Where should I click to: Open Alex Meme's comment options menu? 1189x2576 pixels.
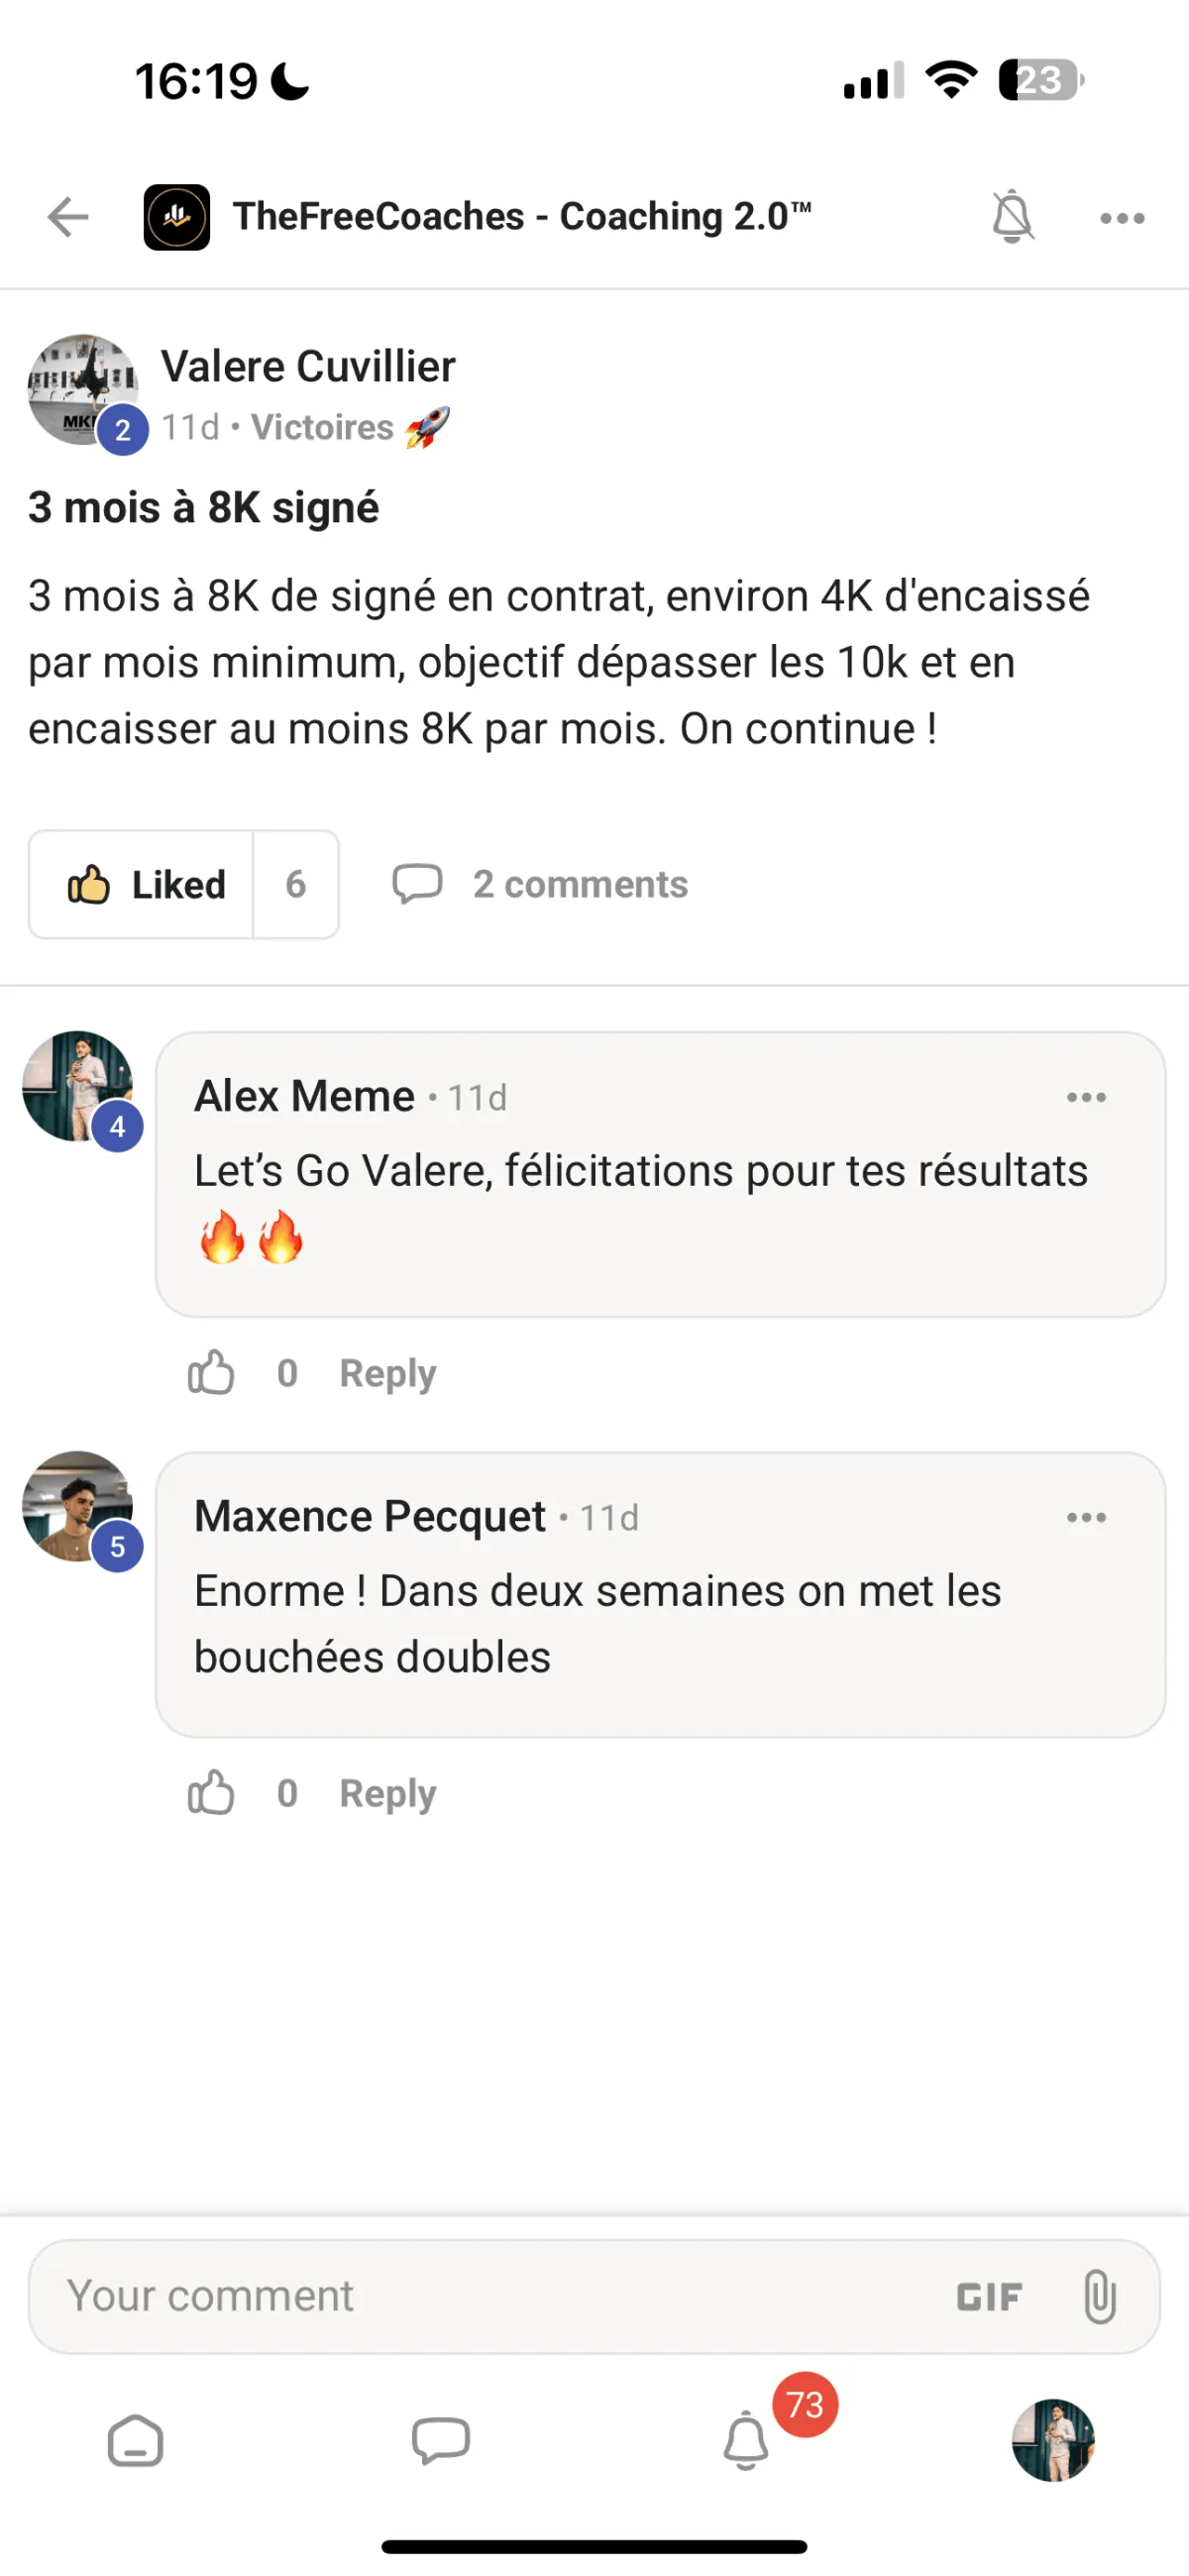click(x=1086, y=1098)
